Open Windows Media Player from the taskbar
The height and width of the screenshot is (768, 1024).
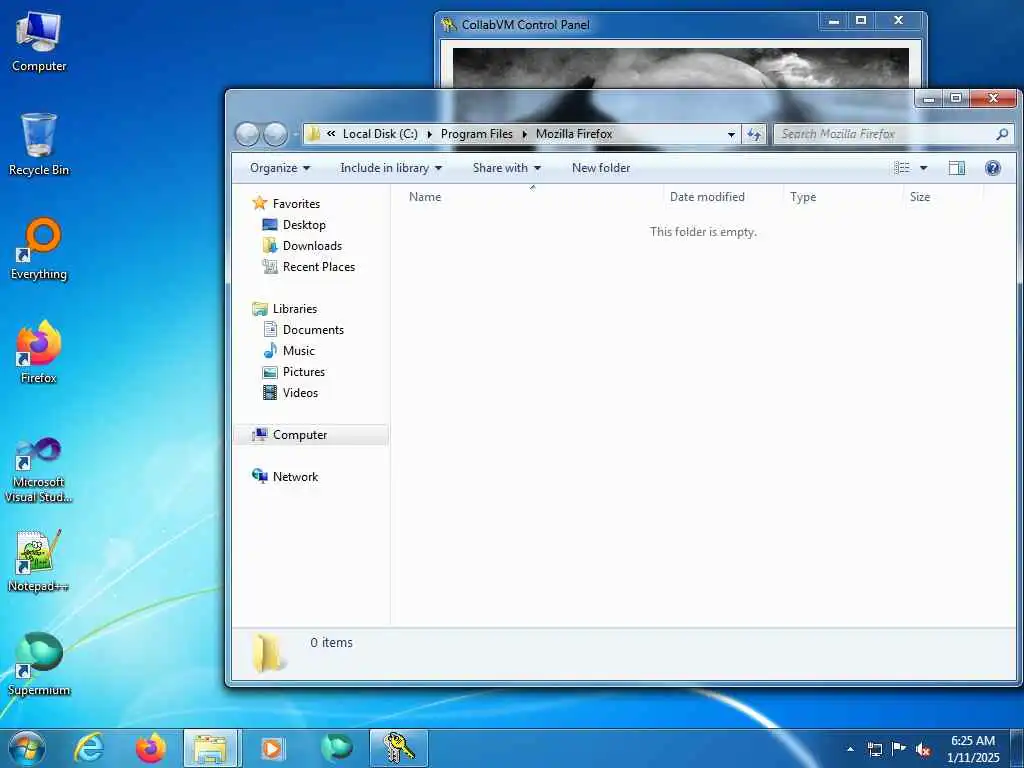tap(272, 748)
